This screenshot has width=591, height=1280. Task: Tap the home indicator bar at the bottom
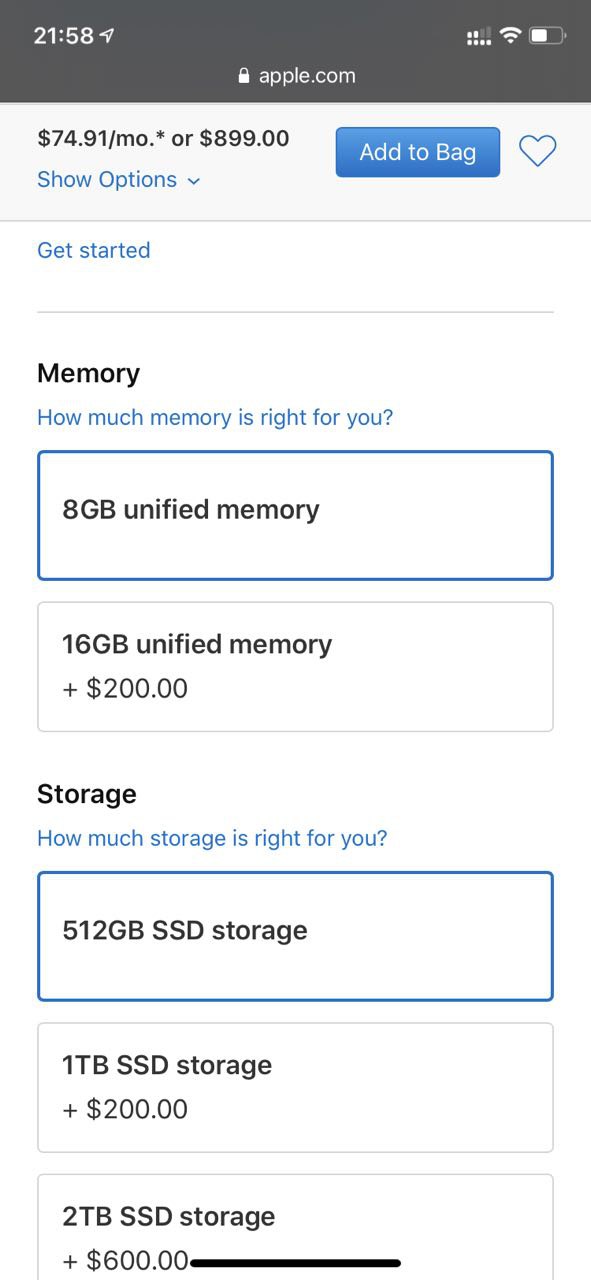point(295,1263)
